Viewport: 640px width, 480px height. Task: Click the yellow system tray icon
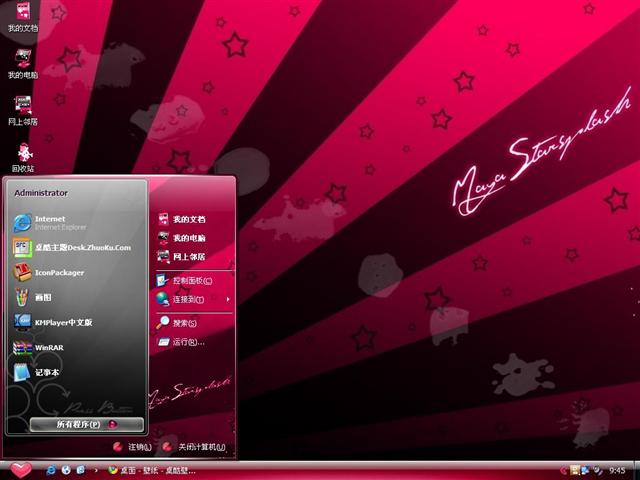point(575,470)
